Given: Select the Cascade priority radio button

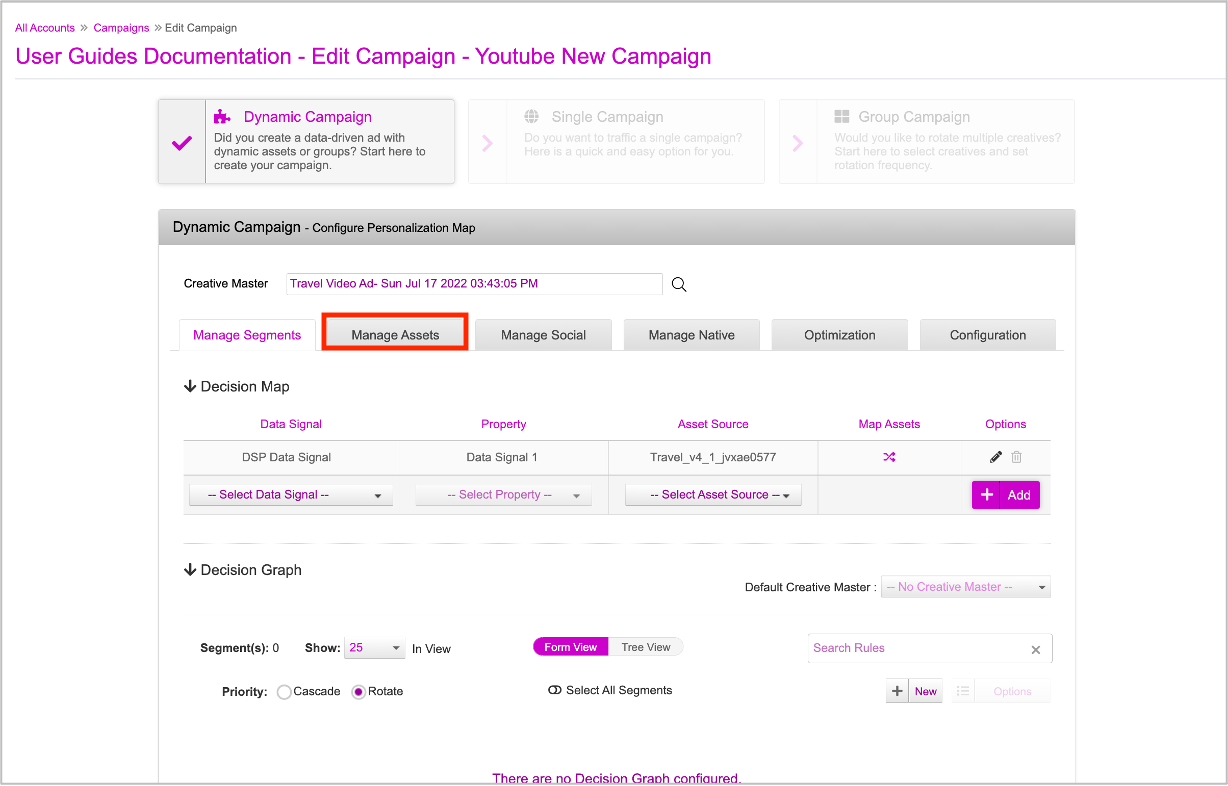Looking at the screenshot, I should click(x=284, y=692).
